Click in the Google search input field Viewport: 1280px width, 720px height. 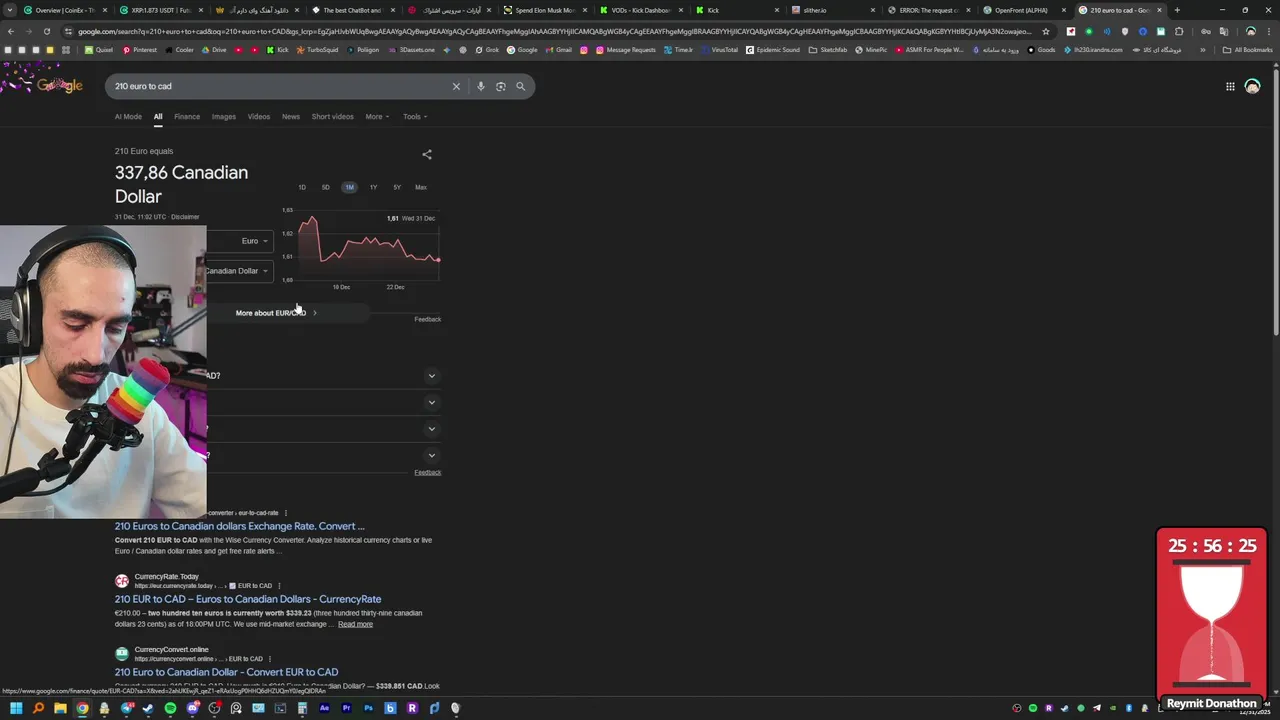tap(280, 86)
